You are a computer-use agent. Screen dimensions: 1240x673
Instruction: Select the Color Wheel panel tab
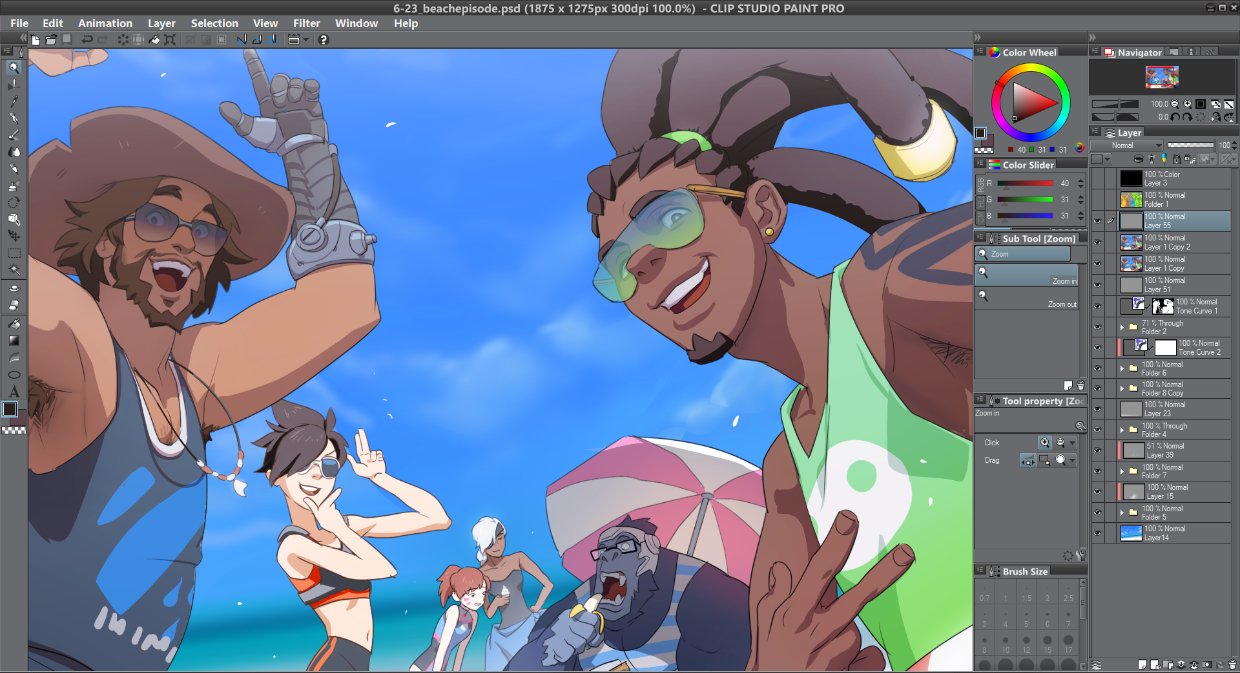[1022, 52]
